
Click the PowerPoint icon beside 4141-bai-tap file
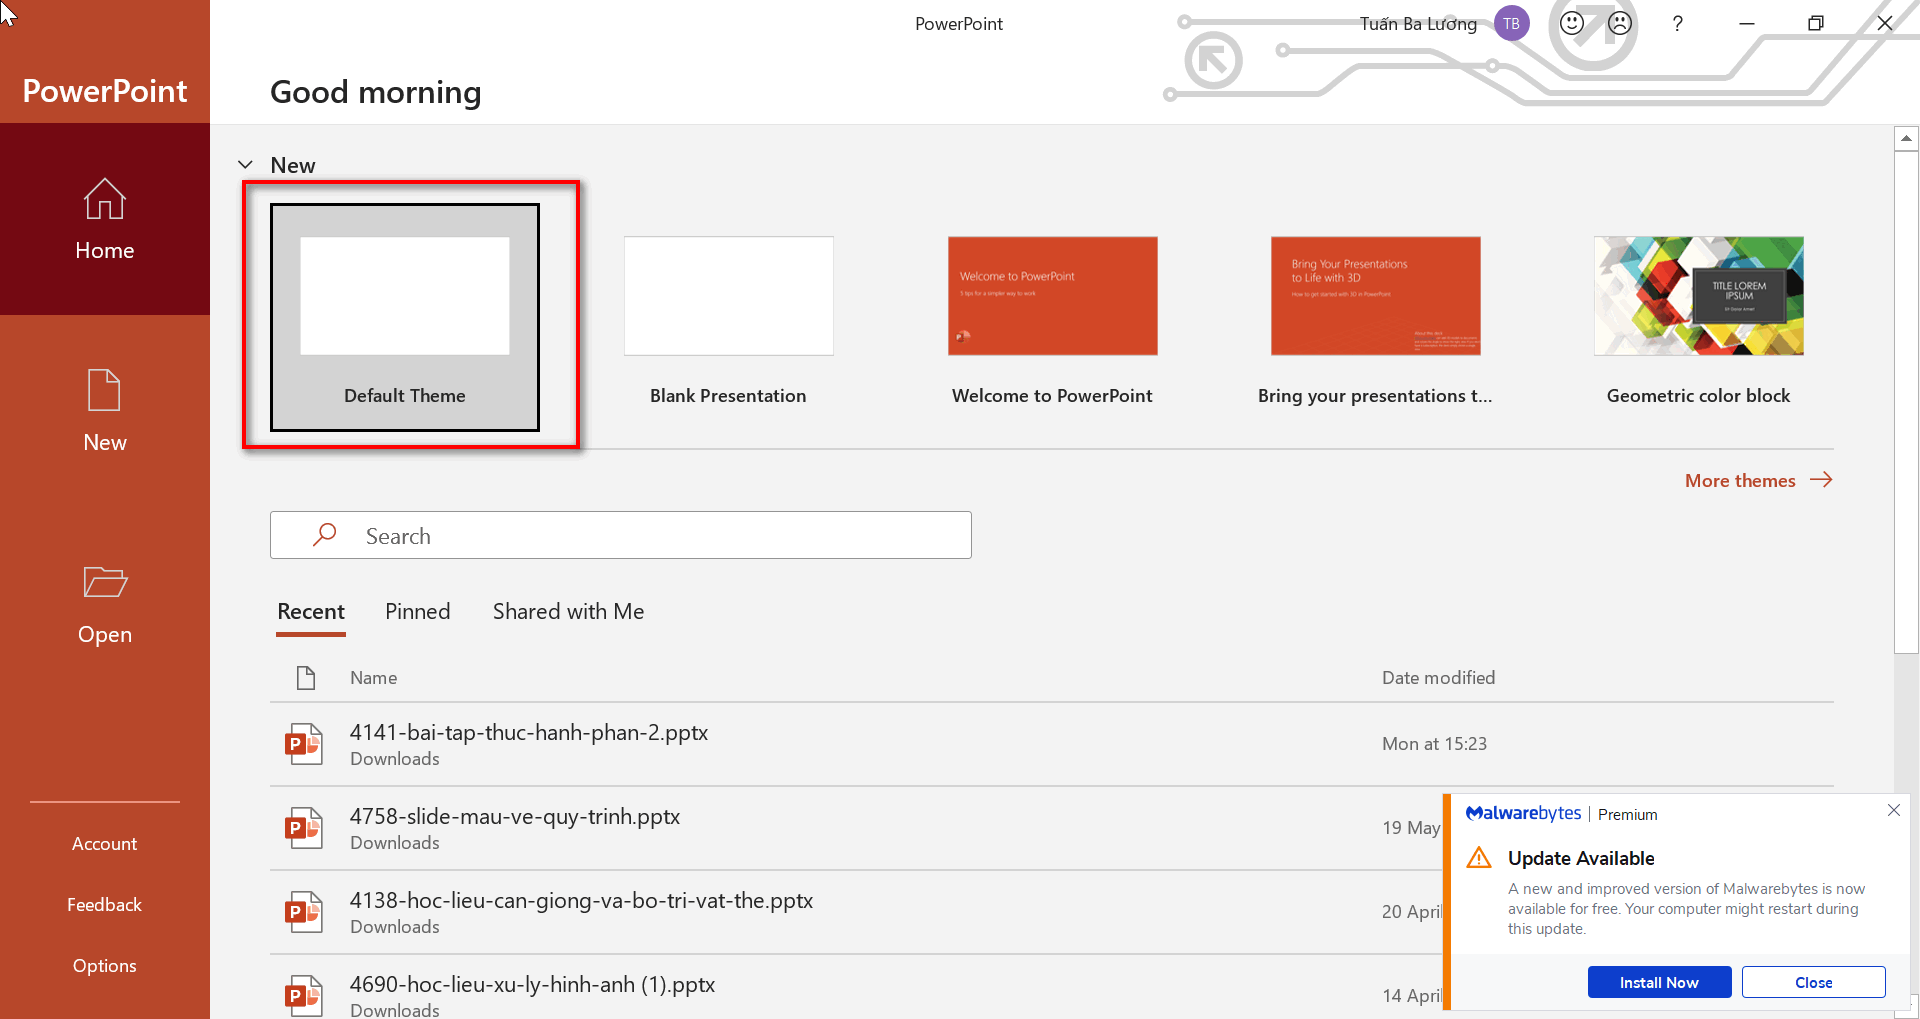(304, 744)
